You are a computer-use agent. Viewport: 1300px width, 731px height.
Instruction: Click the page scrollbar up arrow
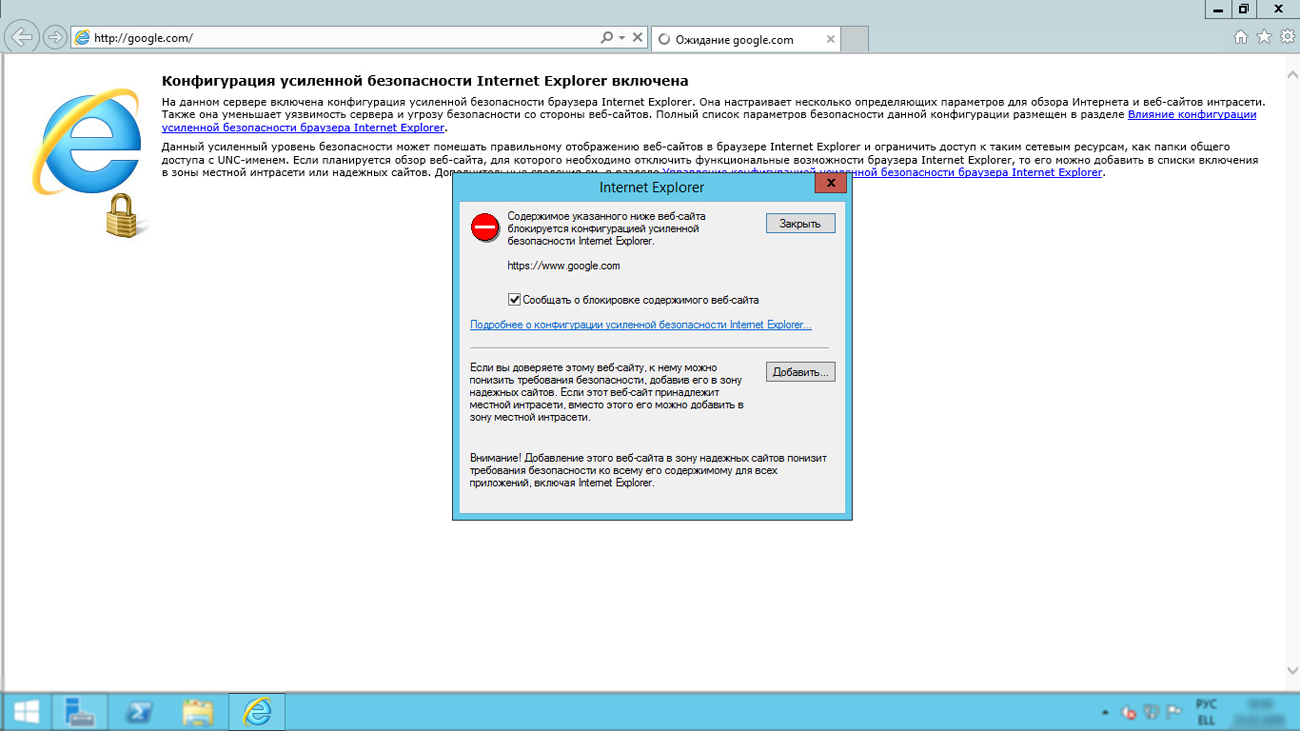coord(1291,74)
